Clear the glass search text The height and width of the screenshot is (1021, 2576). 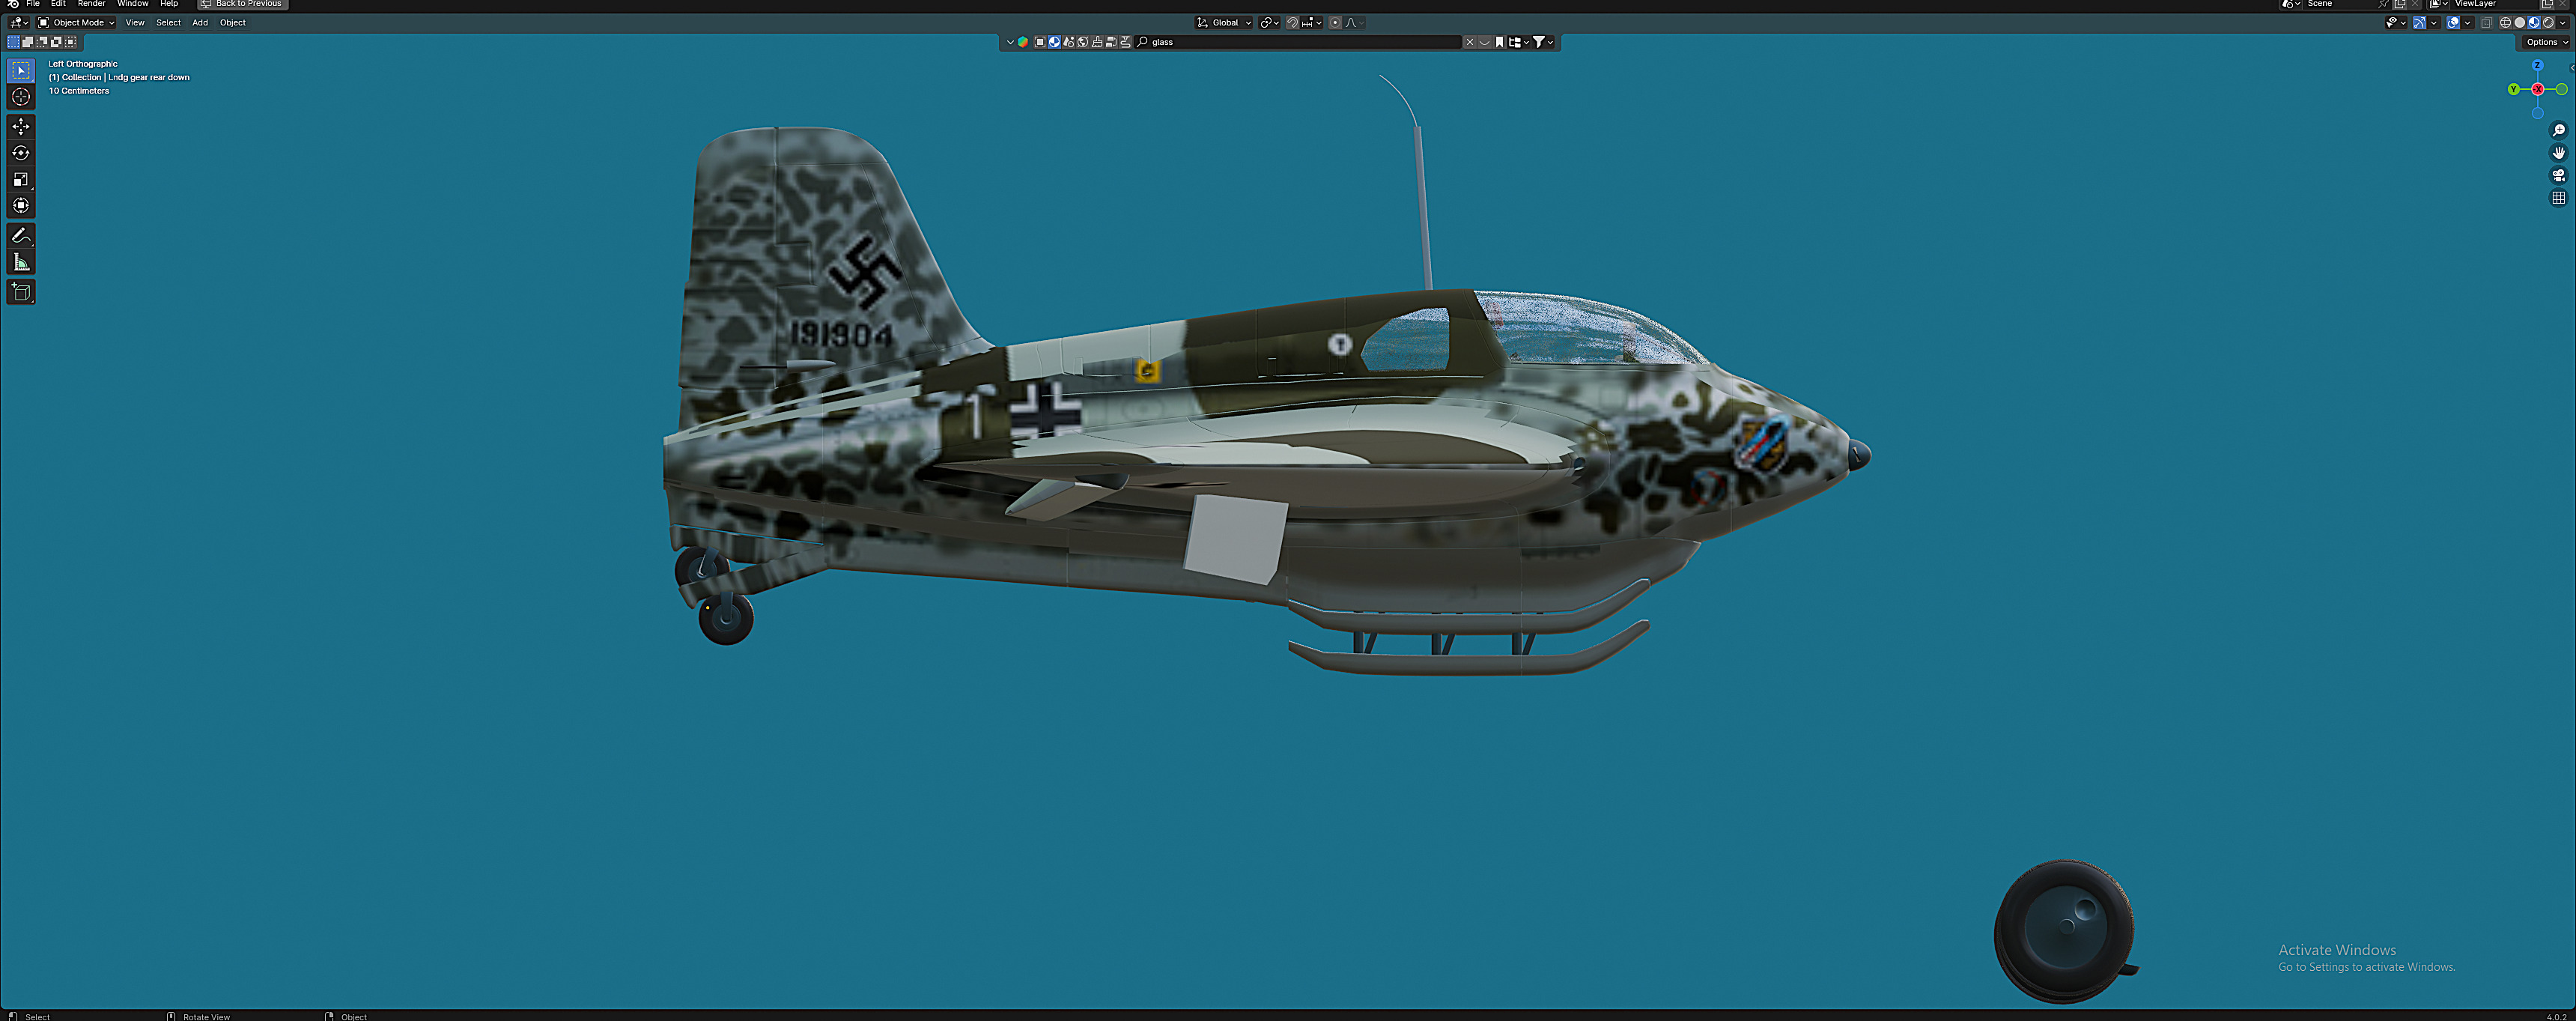(1470, 42)
